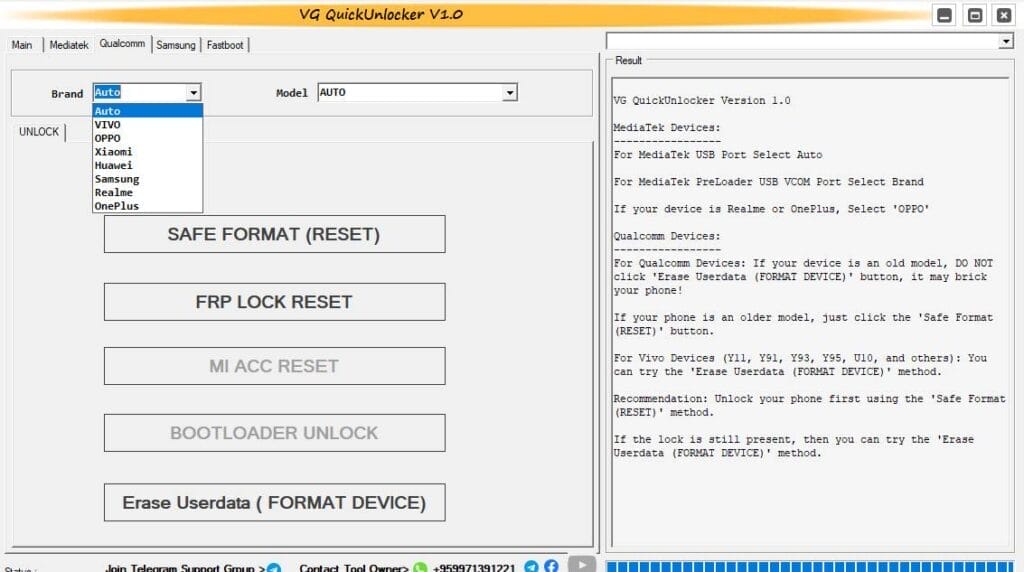Click 'VG QuickUnlocker V1.0' title text
The image size is (1024, 572).
coord(381,14)
